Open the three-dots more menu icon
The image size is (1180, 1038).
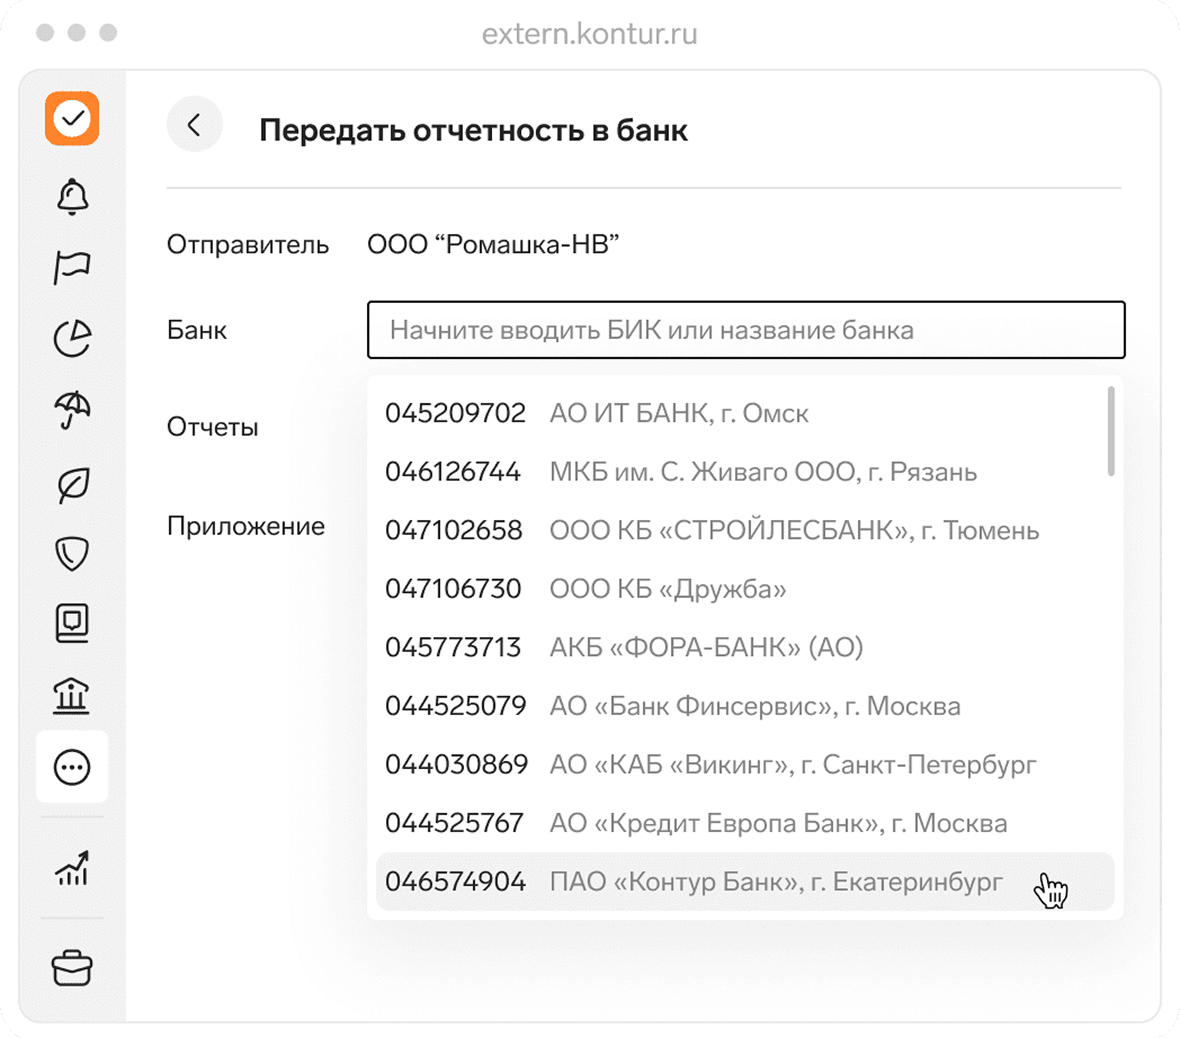tap(72, 767)
